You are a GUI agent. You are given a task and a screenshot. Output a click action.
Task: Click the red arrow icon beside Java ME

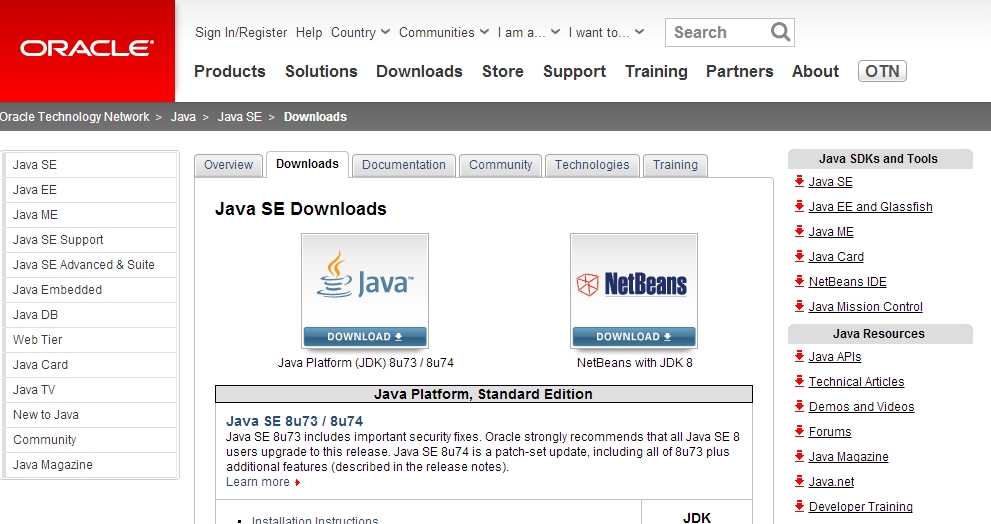(x=799, y=231)
